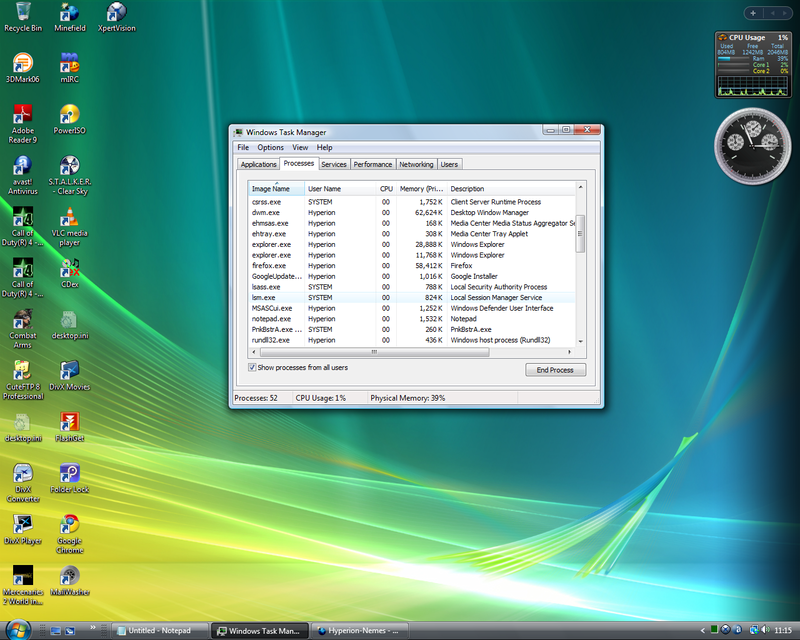Select the csrss.exe process row
This screenshot has width=800, height=640.
[x=412, y=202]
